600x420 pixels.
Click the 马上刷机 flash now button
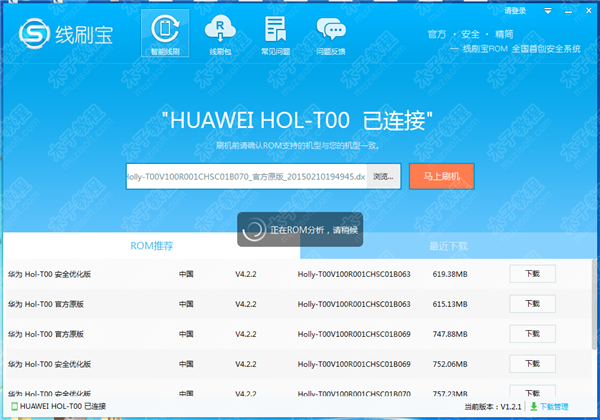(x=442, y=176)
